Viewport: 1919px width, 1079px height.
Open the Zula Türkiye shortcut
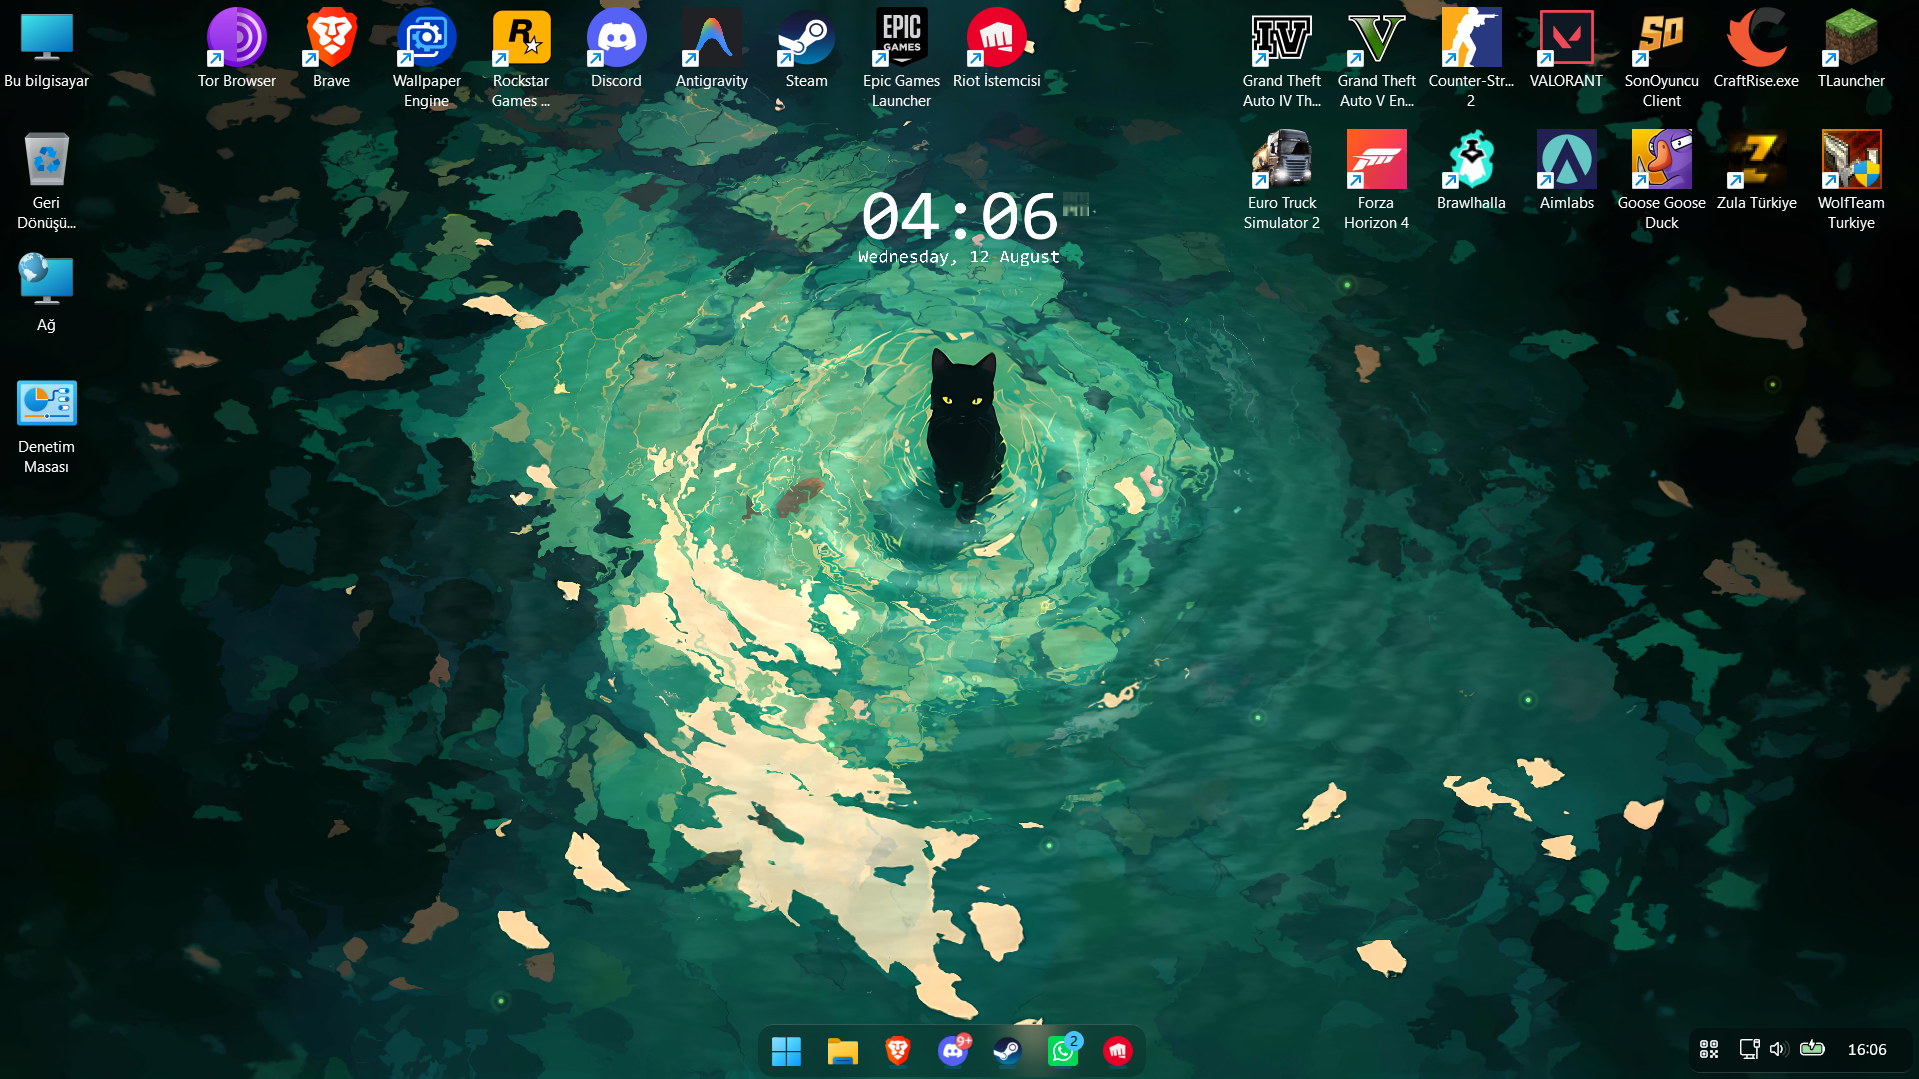[1757, 171]
